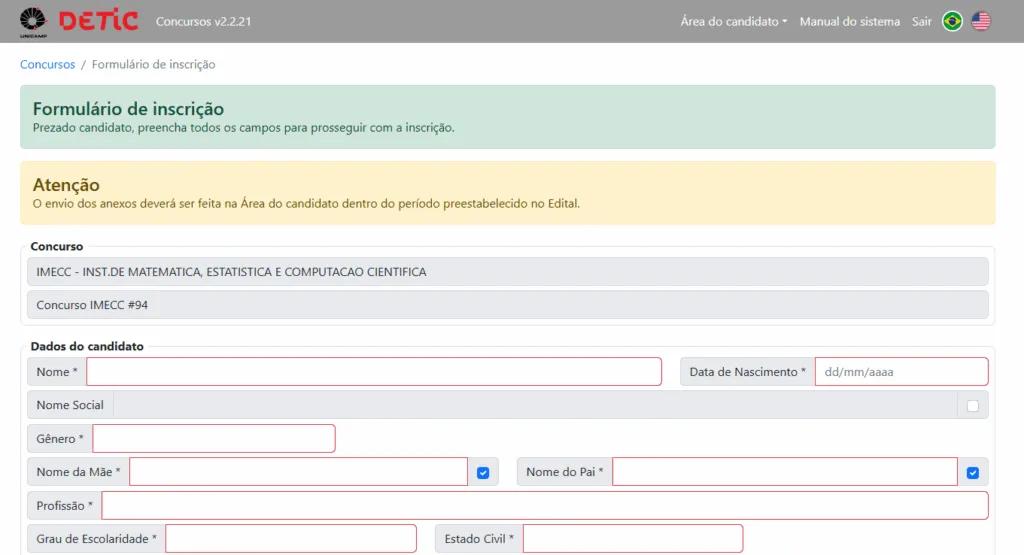Uncheck the Nome da Mãe checkbox
This screenshot has height=555, width=1024.
[x=483, y=472]
